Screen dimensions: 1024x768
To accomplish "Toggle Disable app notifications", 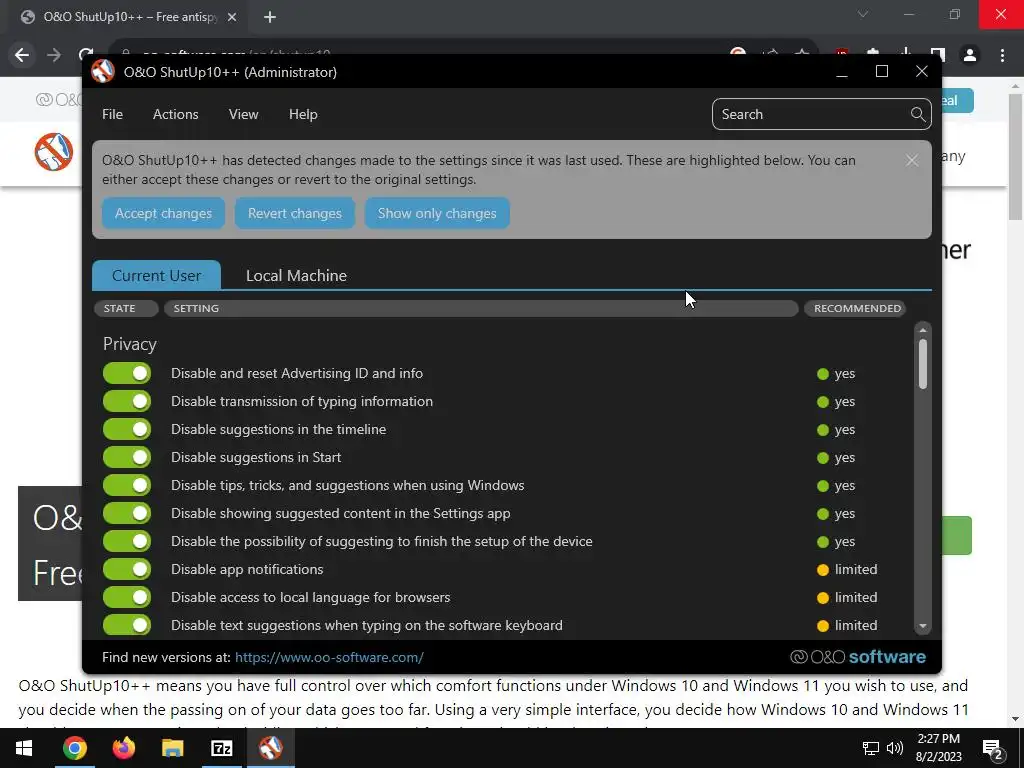I will [x=127, y=569].
